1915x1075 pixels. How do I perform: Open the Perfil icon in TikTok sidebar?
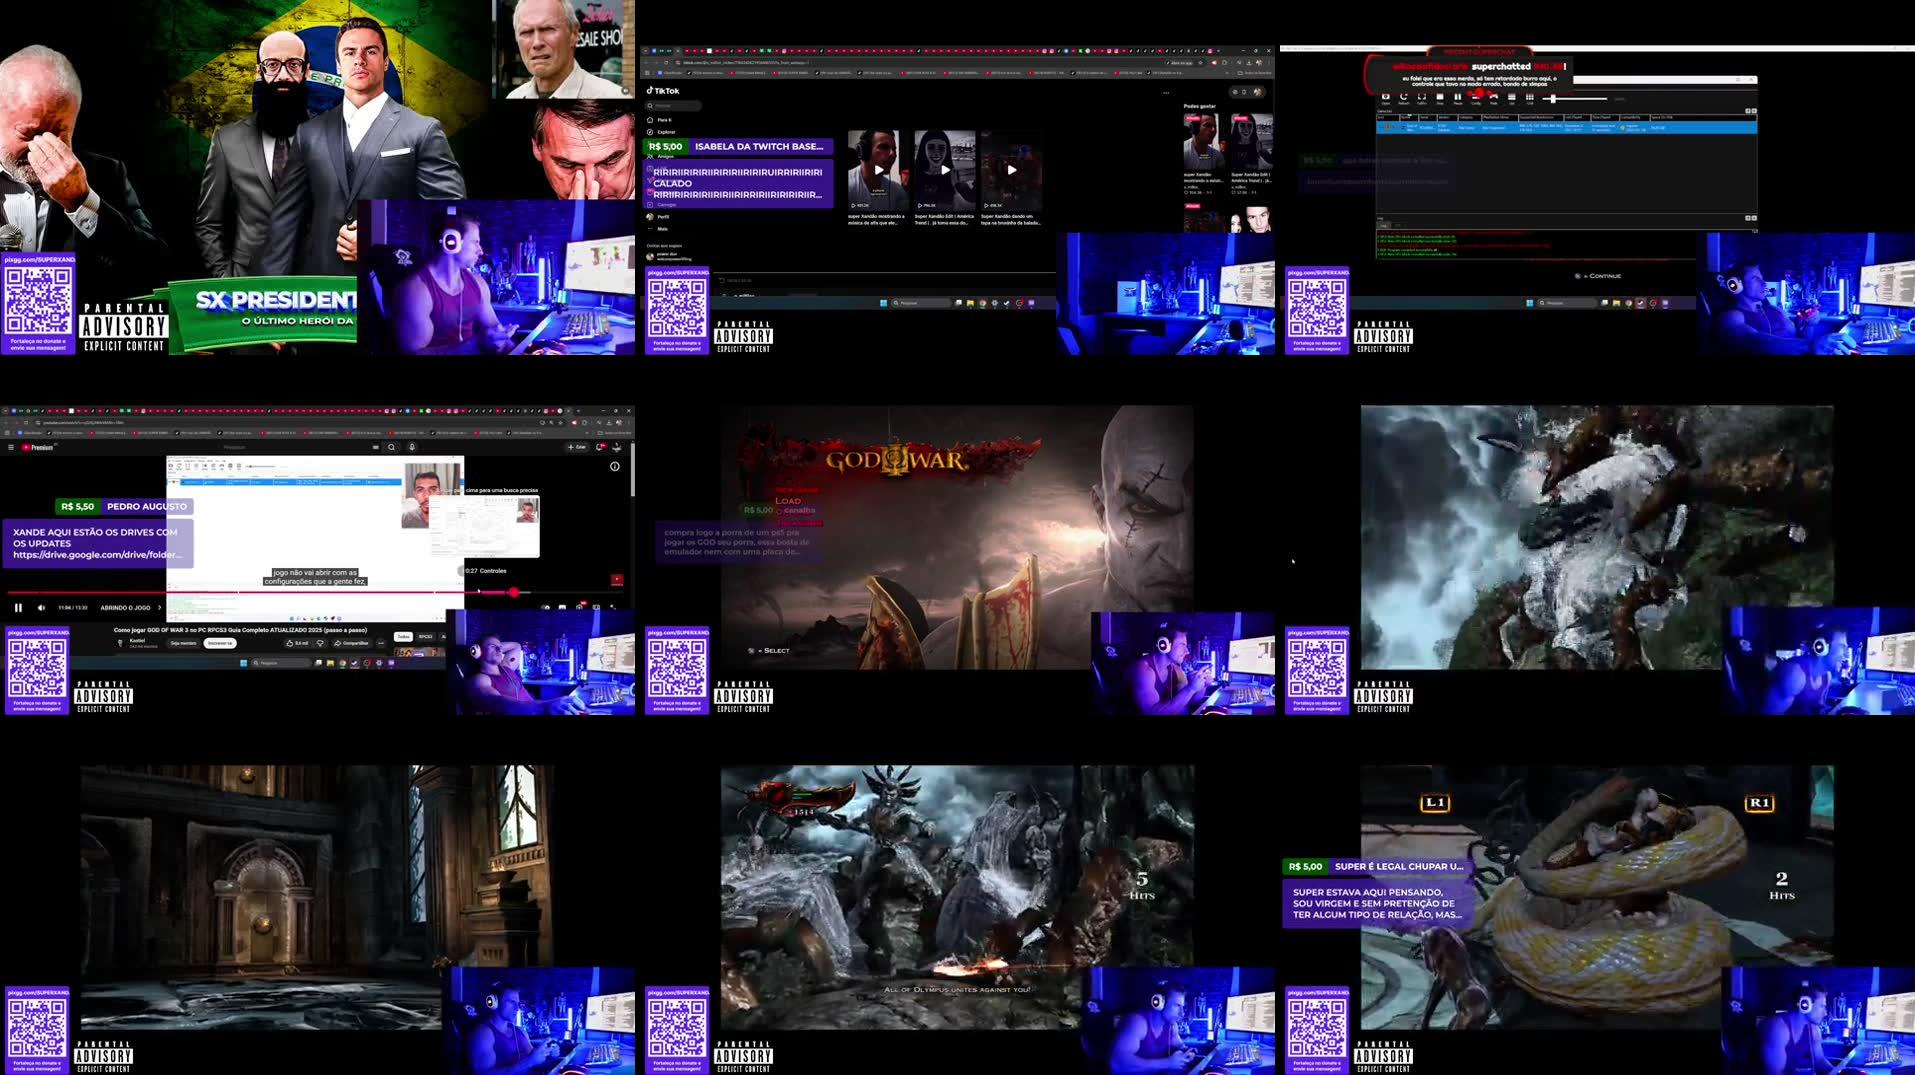[x=664, y=217]
